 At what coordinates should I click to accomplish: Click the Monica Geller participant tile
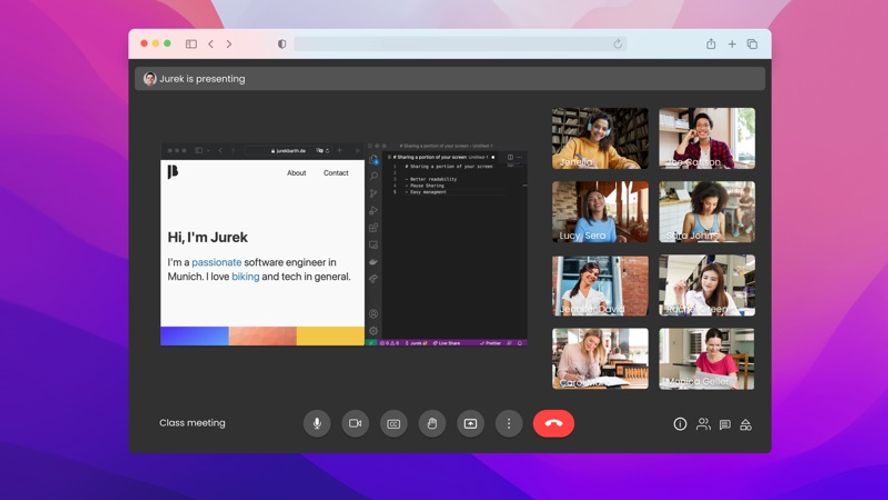(707, 359)
